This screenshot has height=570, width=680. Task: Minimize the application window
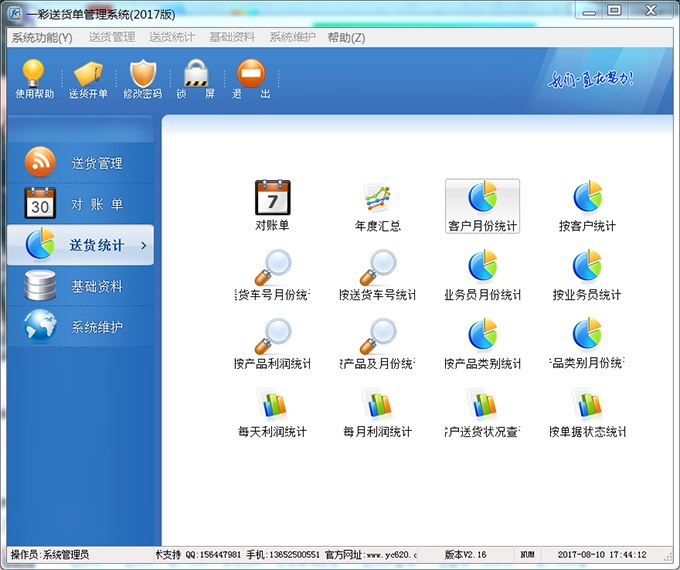[x=589, y=11]
